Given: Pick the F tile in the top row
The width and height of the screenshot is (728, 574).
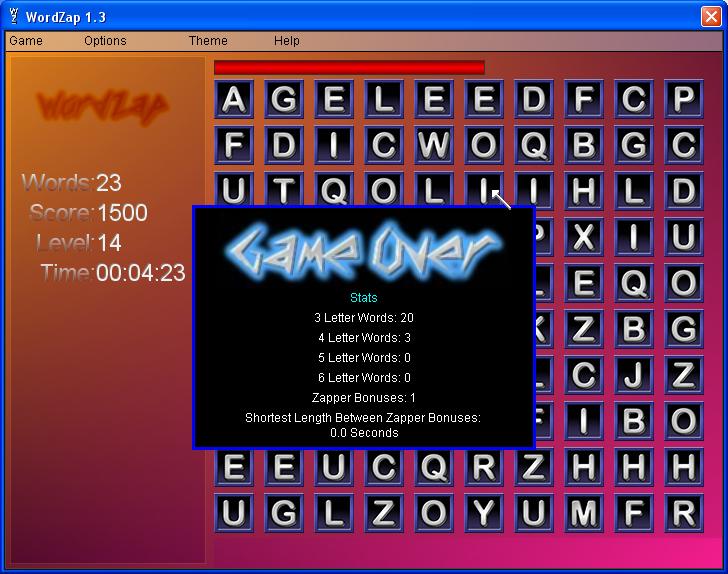Looking at the screenshot, I should tap(584, 99).
